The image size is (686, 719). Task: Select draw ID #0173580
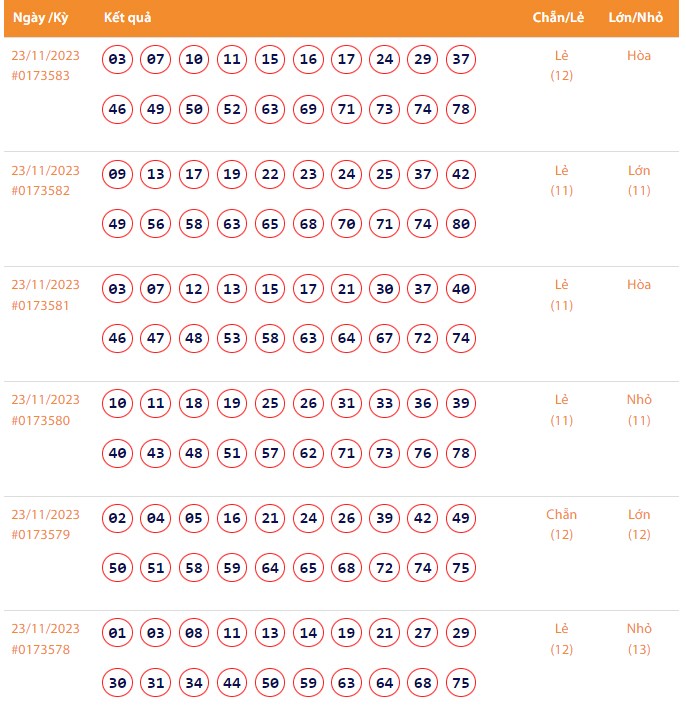41,420
